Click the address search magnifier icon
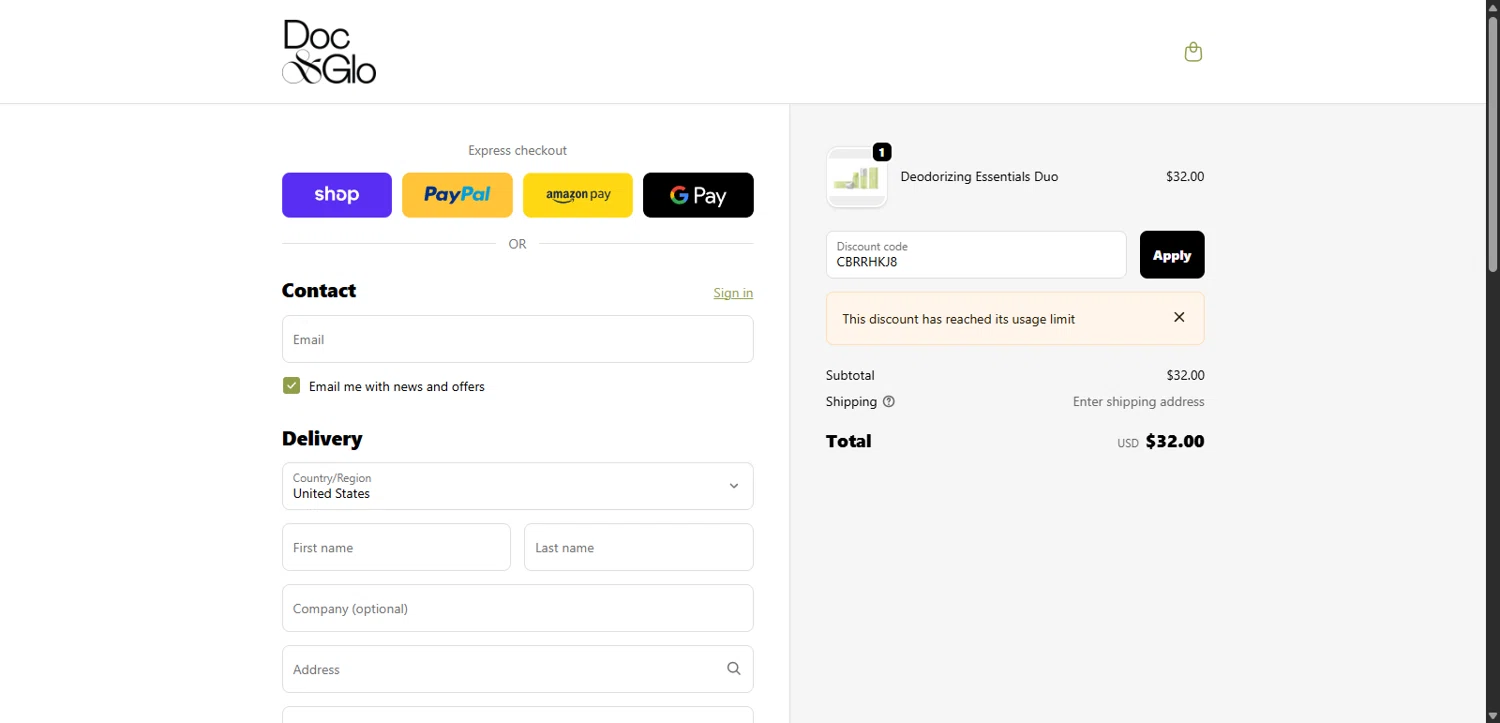The height and width of the screenshot is (723, 1500). point(734,669)
